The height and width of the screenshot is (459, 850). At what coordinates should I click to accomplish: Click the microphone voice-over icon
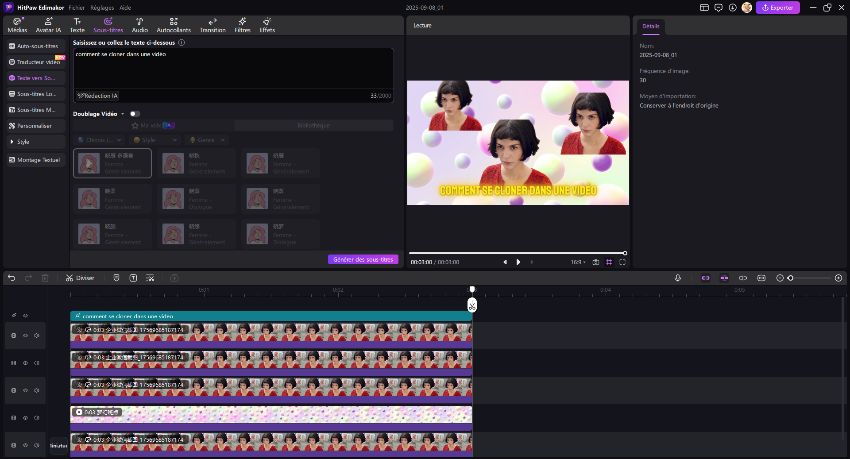(x=678, y=277)
